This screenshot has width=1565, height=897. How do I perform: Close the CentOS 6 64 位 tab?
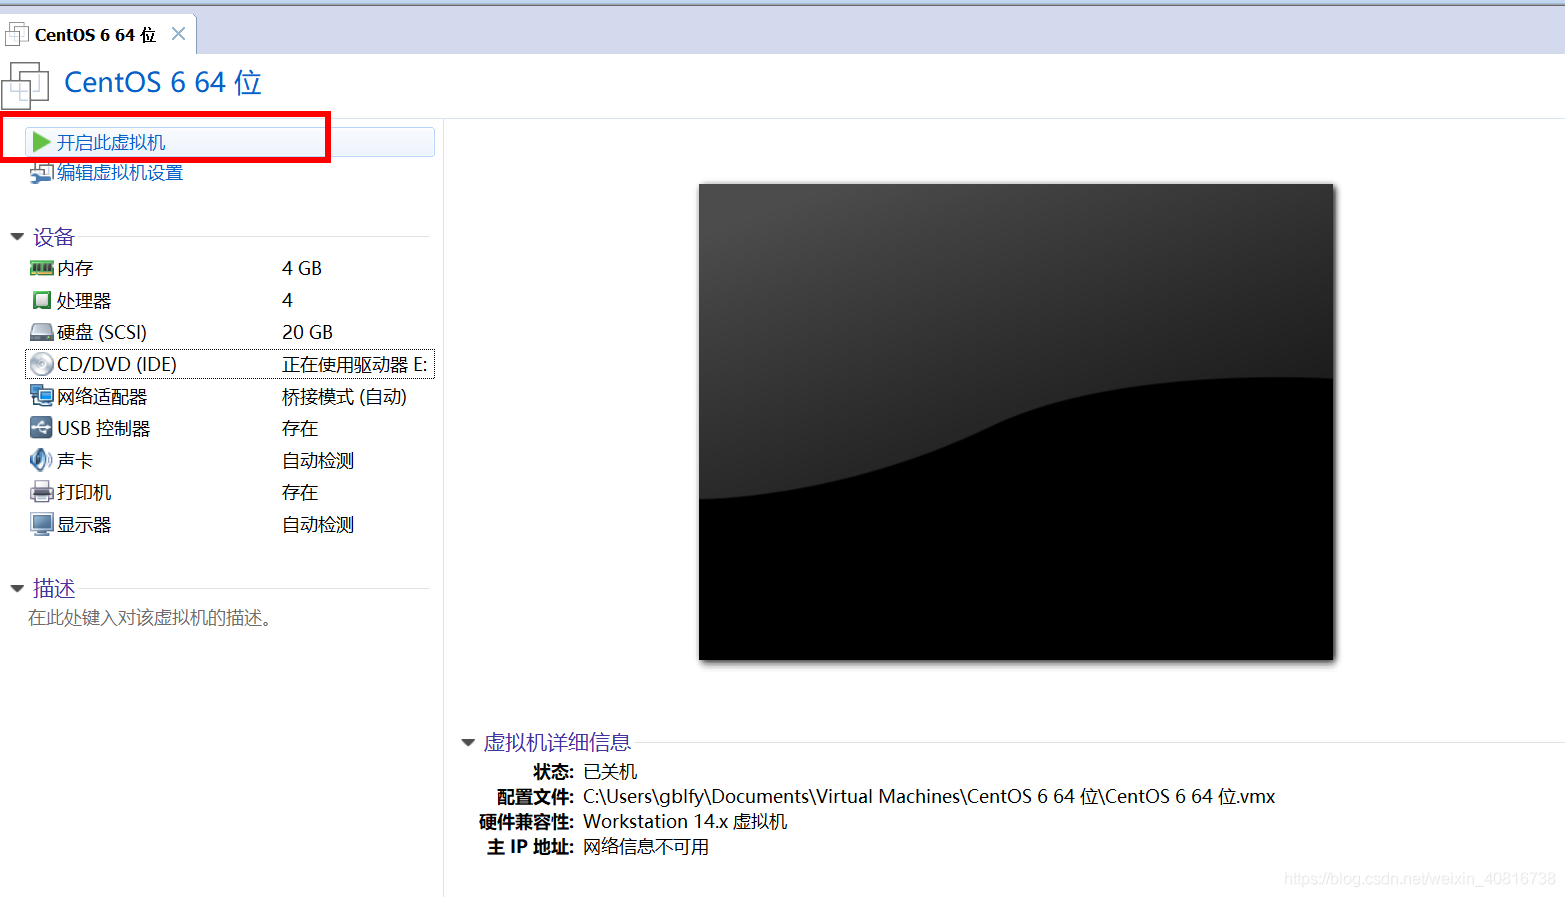point(178,34)
